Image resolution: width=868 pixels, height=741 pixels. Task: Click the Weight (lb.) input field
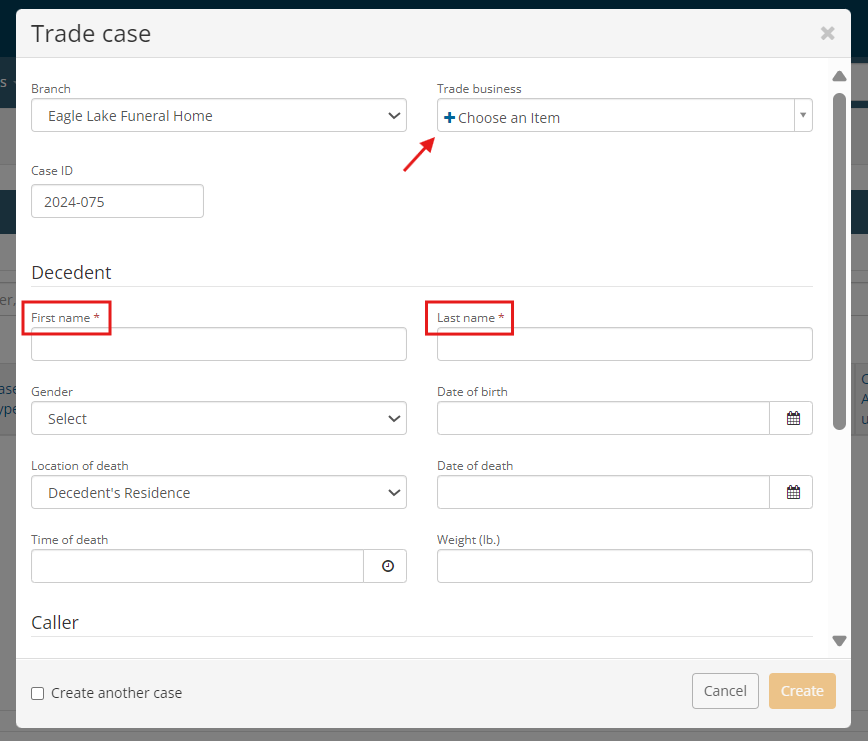pos(624,566)
